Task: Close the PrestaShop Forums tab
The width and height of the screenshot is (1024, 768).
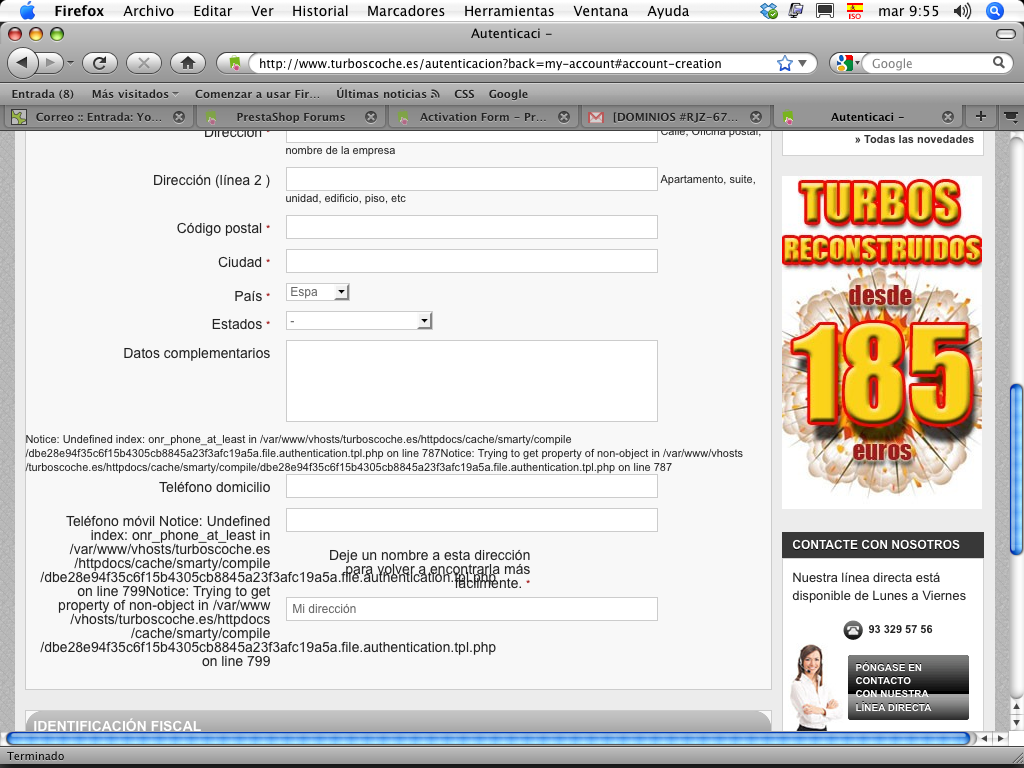Action: 370,117
